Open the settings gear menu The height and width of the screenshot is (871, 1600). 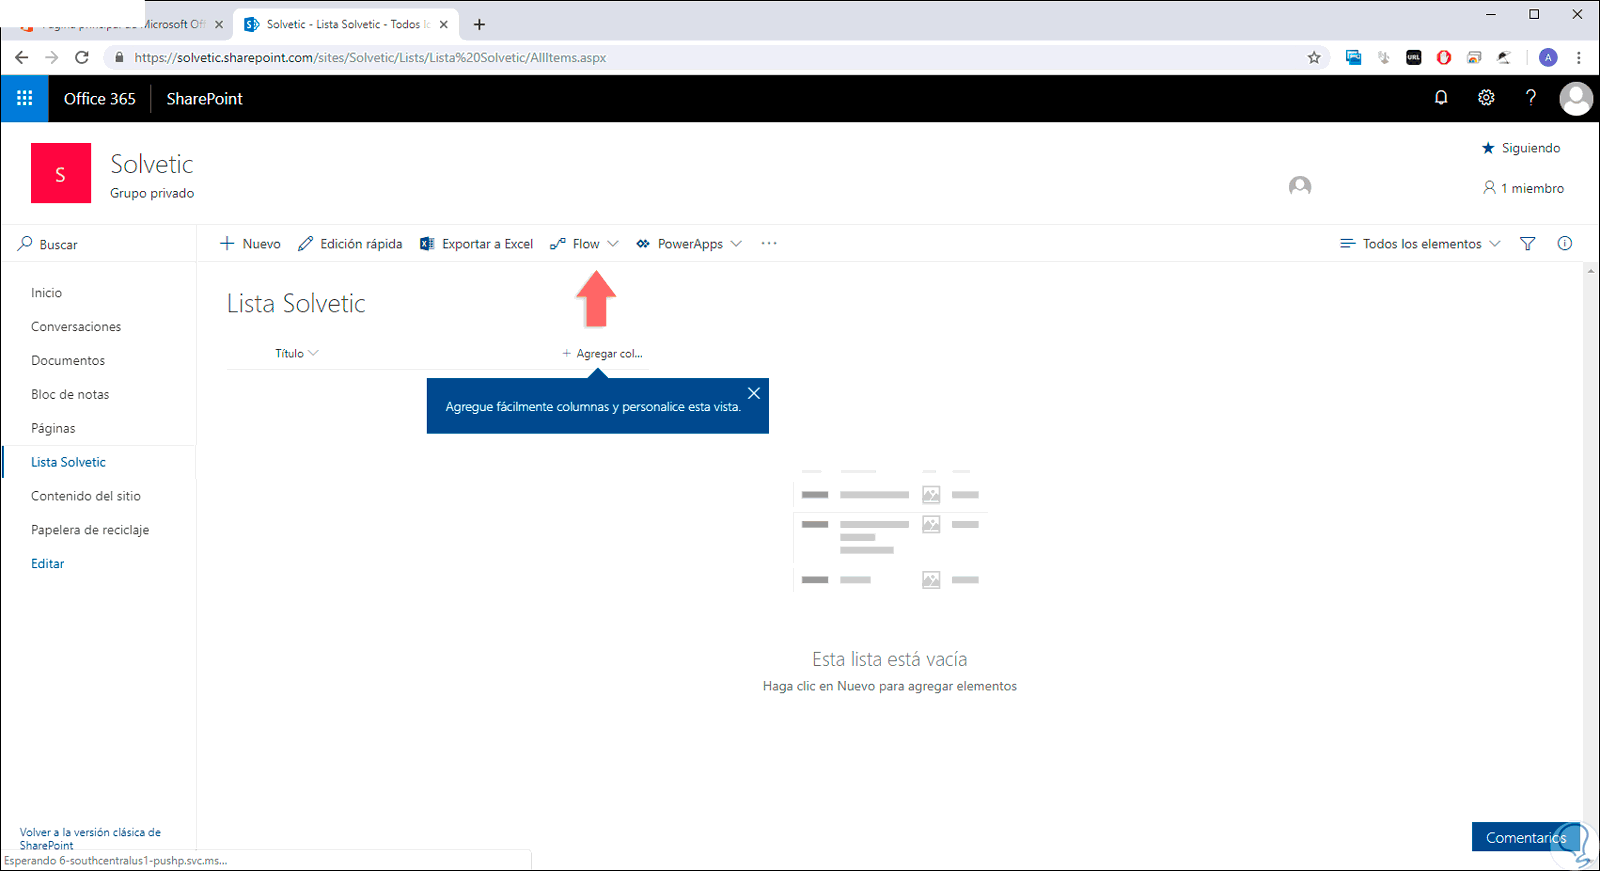[1486, 98]
